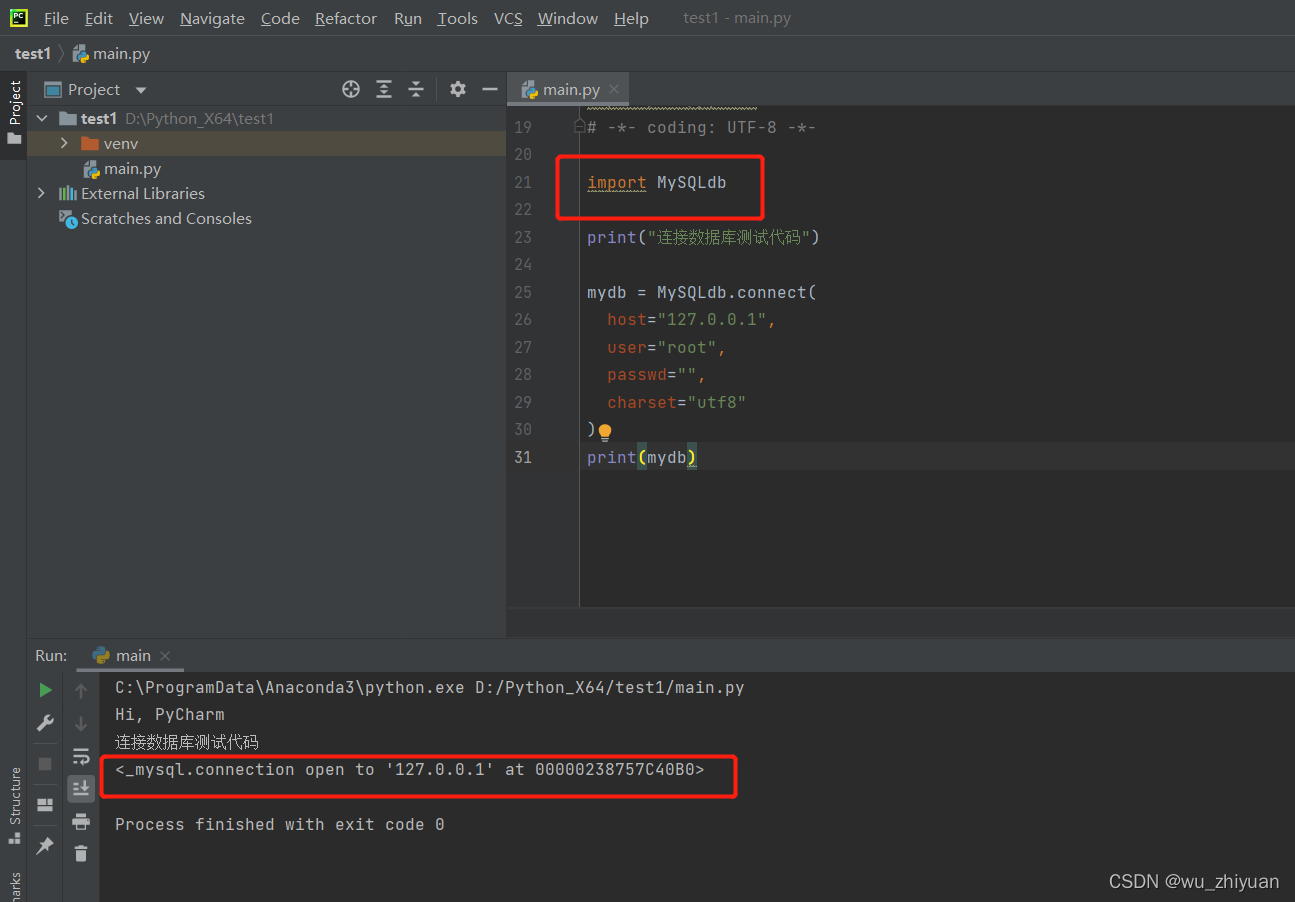The width and height of the screenshot is (1295, 902).
Task: Toggle Soft-Wrap in the Run console
Action: click(81, 756)
